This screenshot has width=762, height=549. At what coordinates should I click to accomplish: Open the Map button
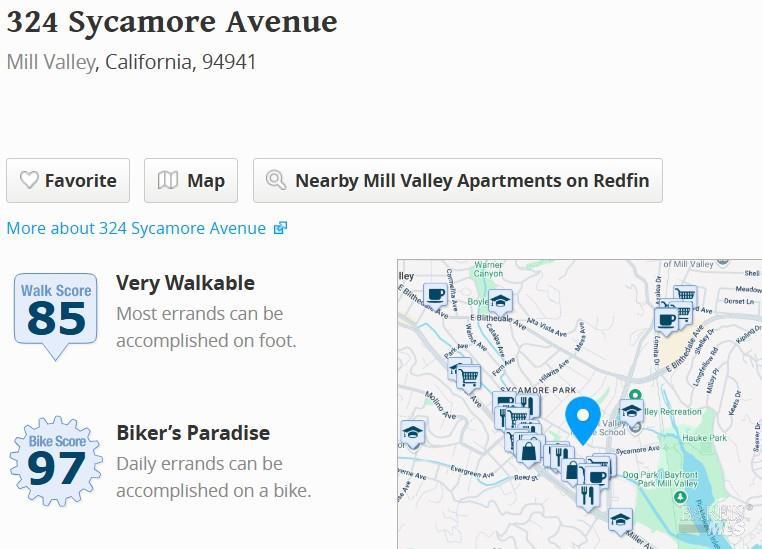[191, 181]
